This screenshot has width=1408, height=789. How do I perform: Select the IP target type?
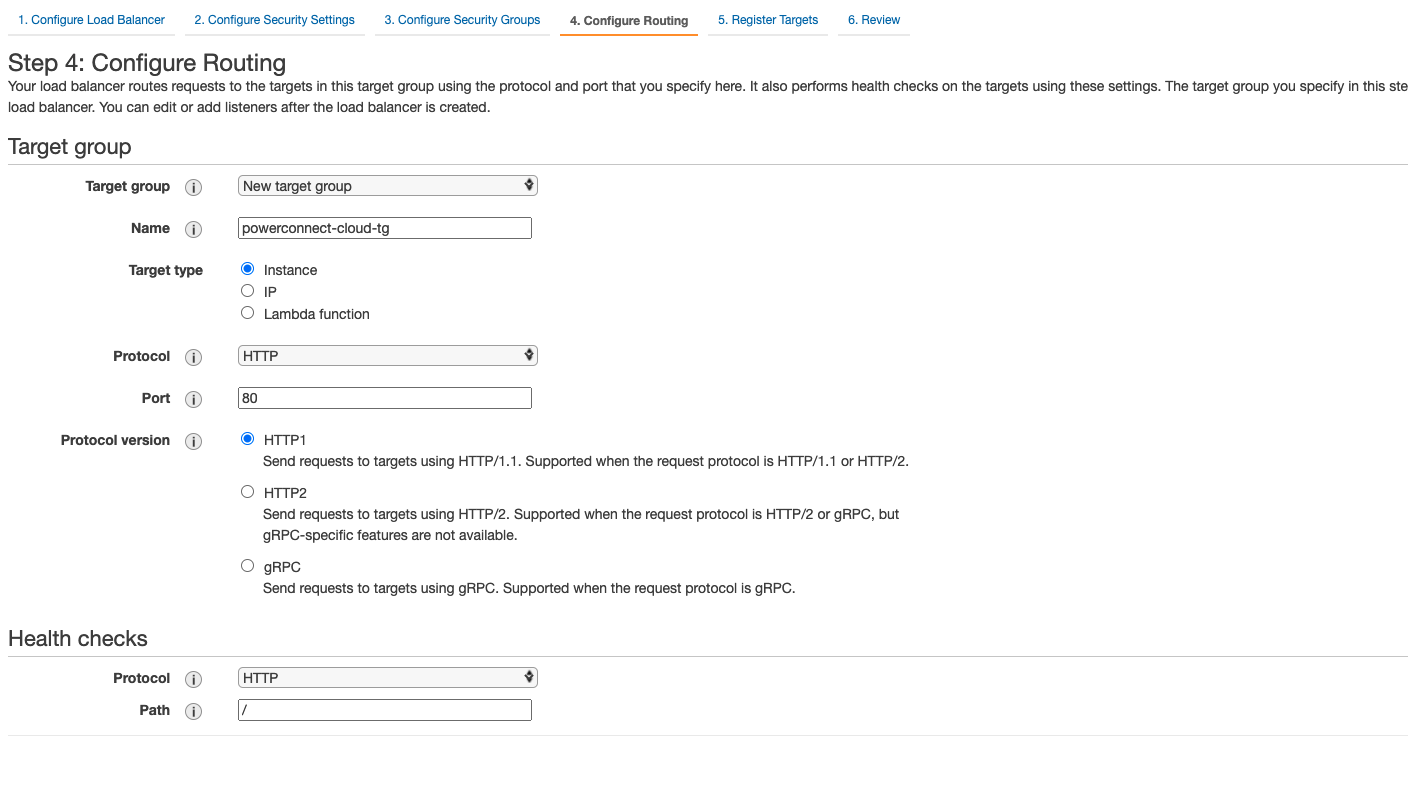248,291
